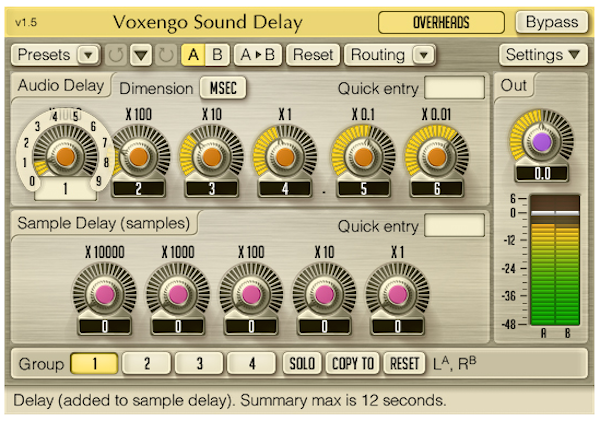Click the Sample Delay quick entry field

[x=455, y=225]
